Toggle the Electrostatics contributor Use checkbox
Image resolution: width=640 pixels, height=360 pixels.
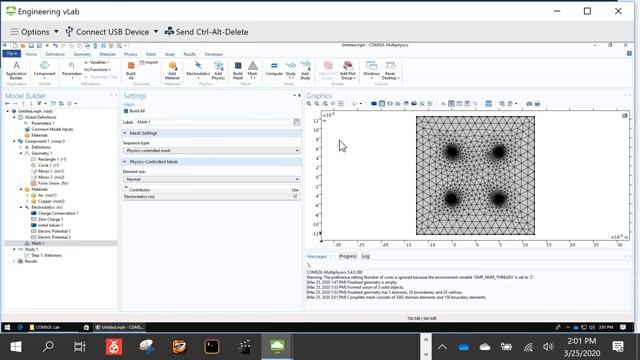point(295,196)
